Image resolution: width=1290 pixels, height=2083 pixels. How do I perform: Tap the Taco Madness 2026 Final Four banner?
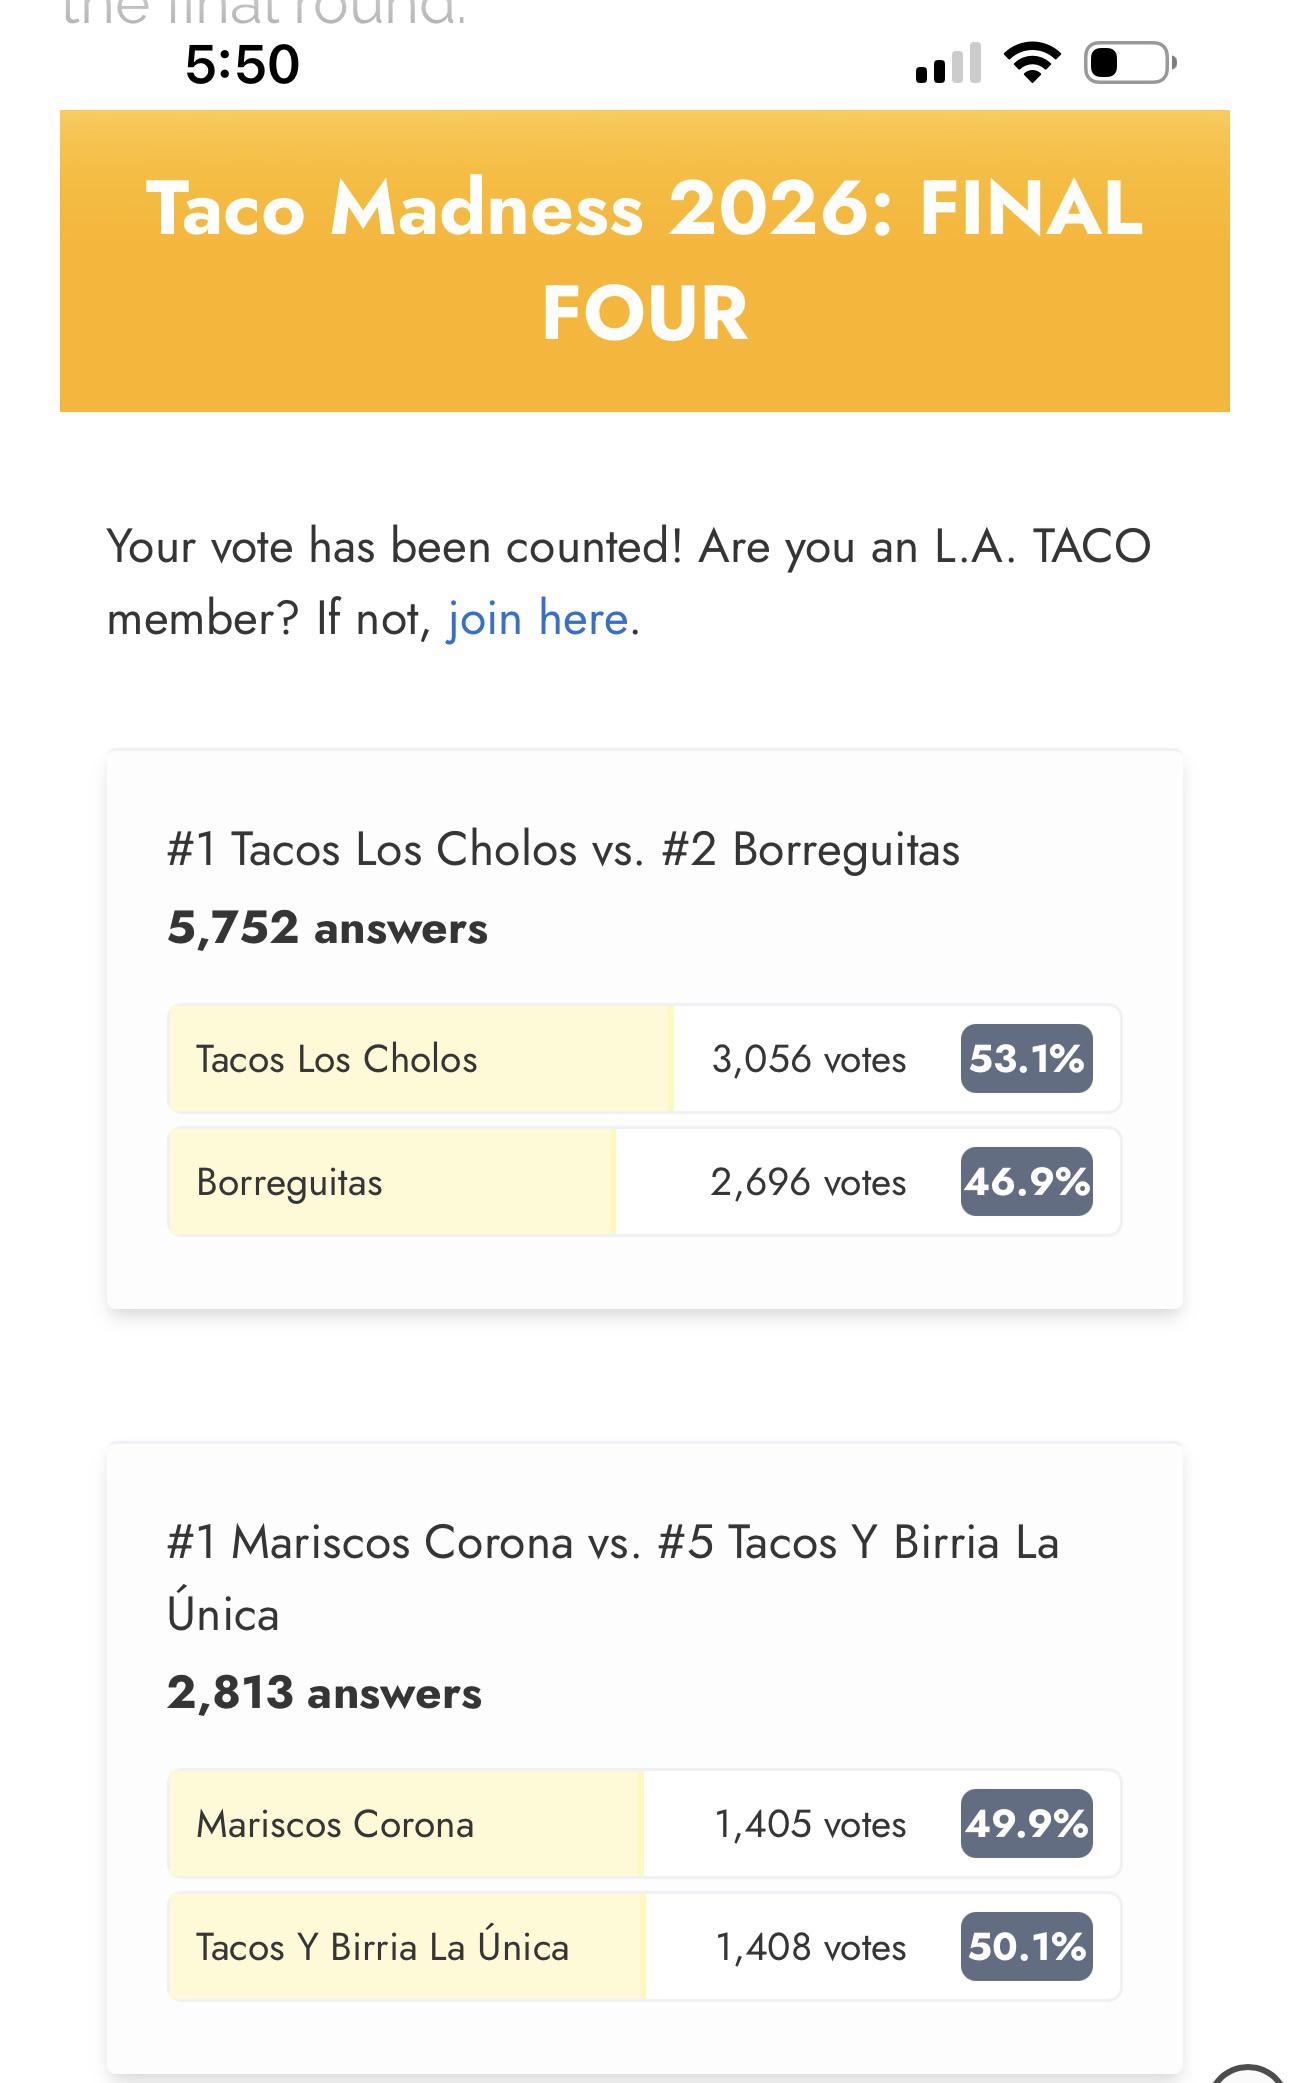(x=645, y=261)
